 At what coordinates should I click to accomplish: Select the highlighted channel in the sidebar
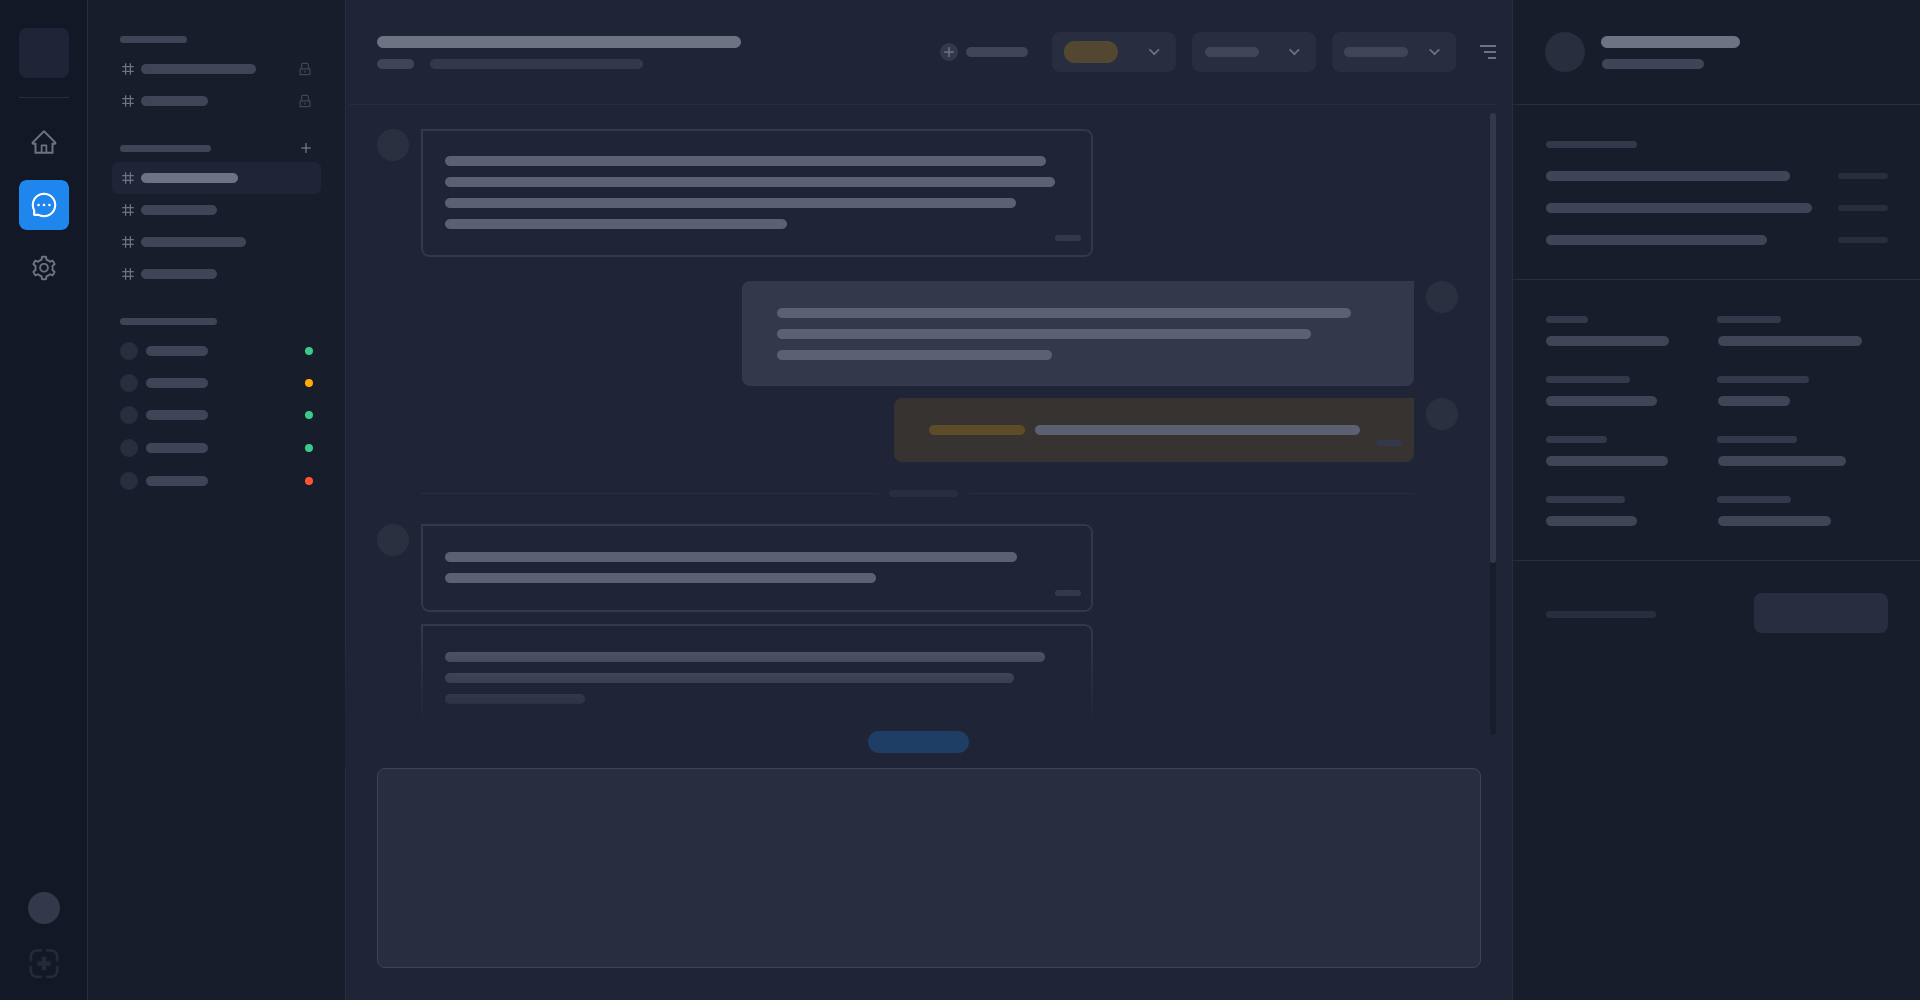[216, 178]
